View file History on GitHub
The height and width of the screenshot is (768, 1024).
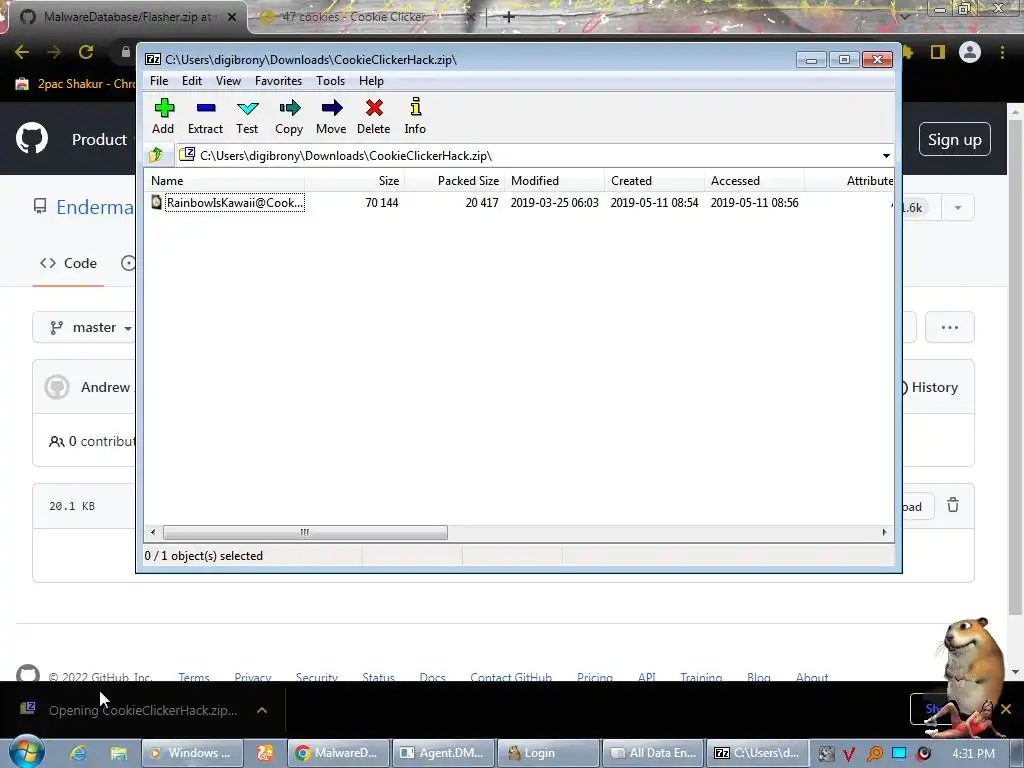(933, 387)
